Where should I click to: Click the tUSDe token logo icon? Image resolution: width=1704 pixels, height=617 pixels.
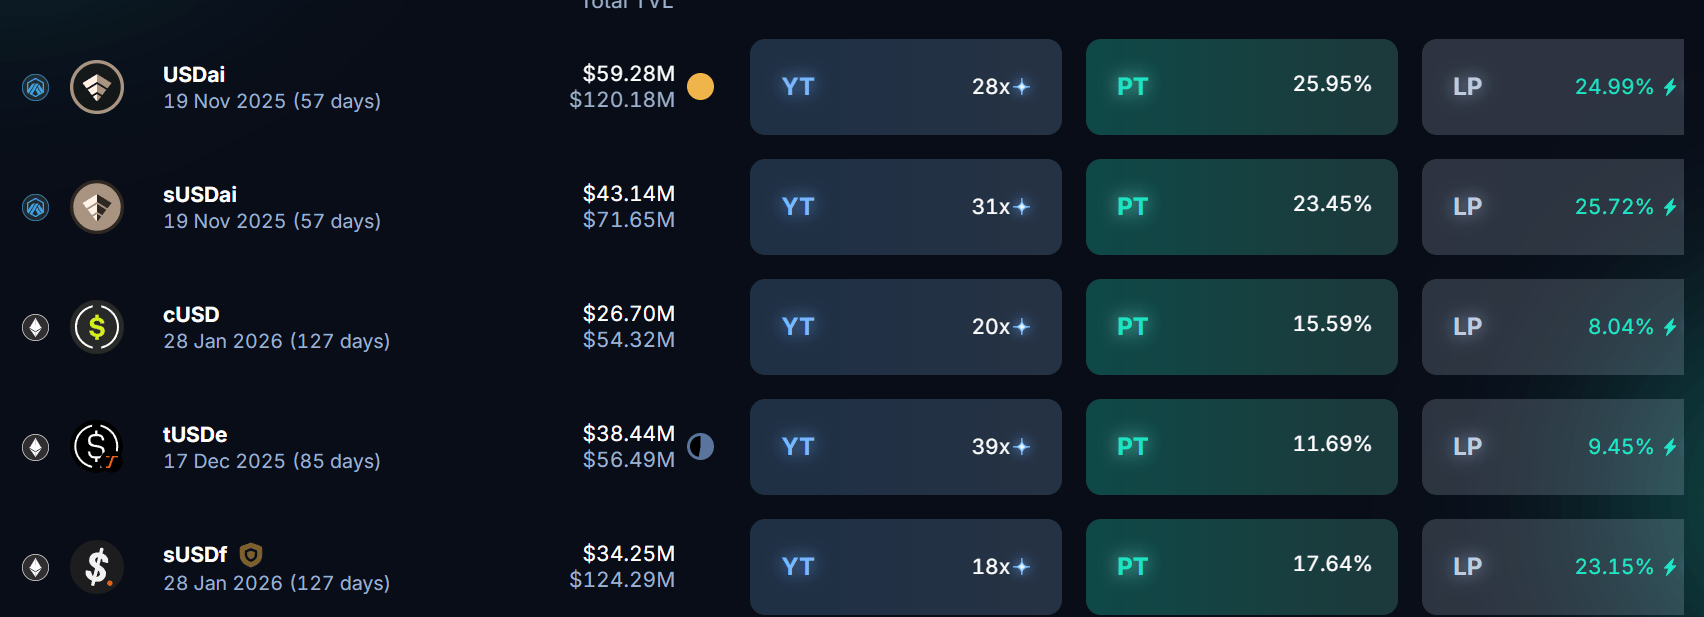pos(97,447)
